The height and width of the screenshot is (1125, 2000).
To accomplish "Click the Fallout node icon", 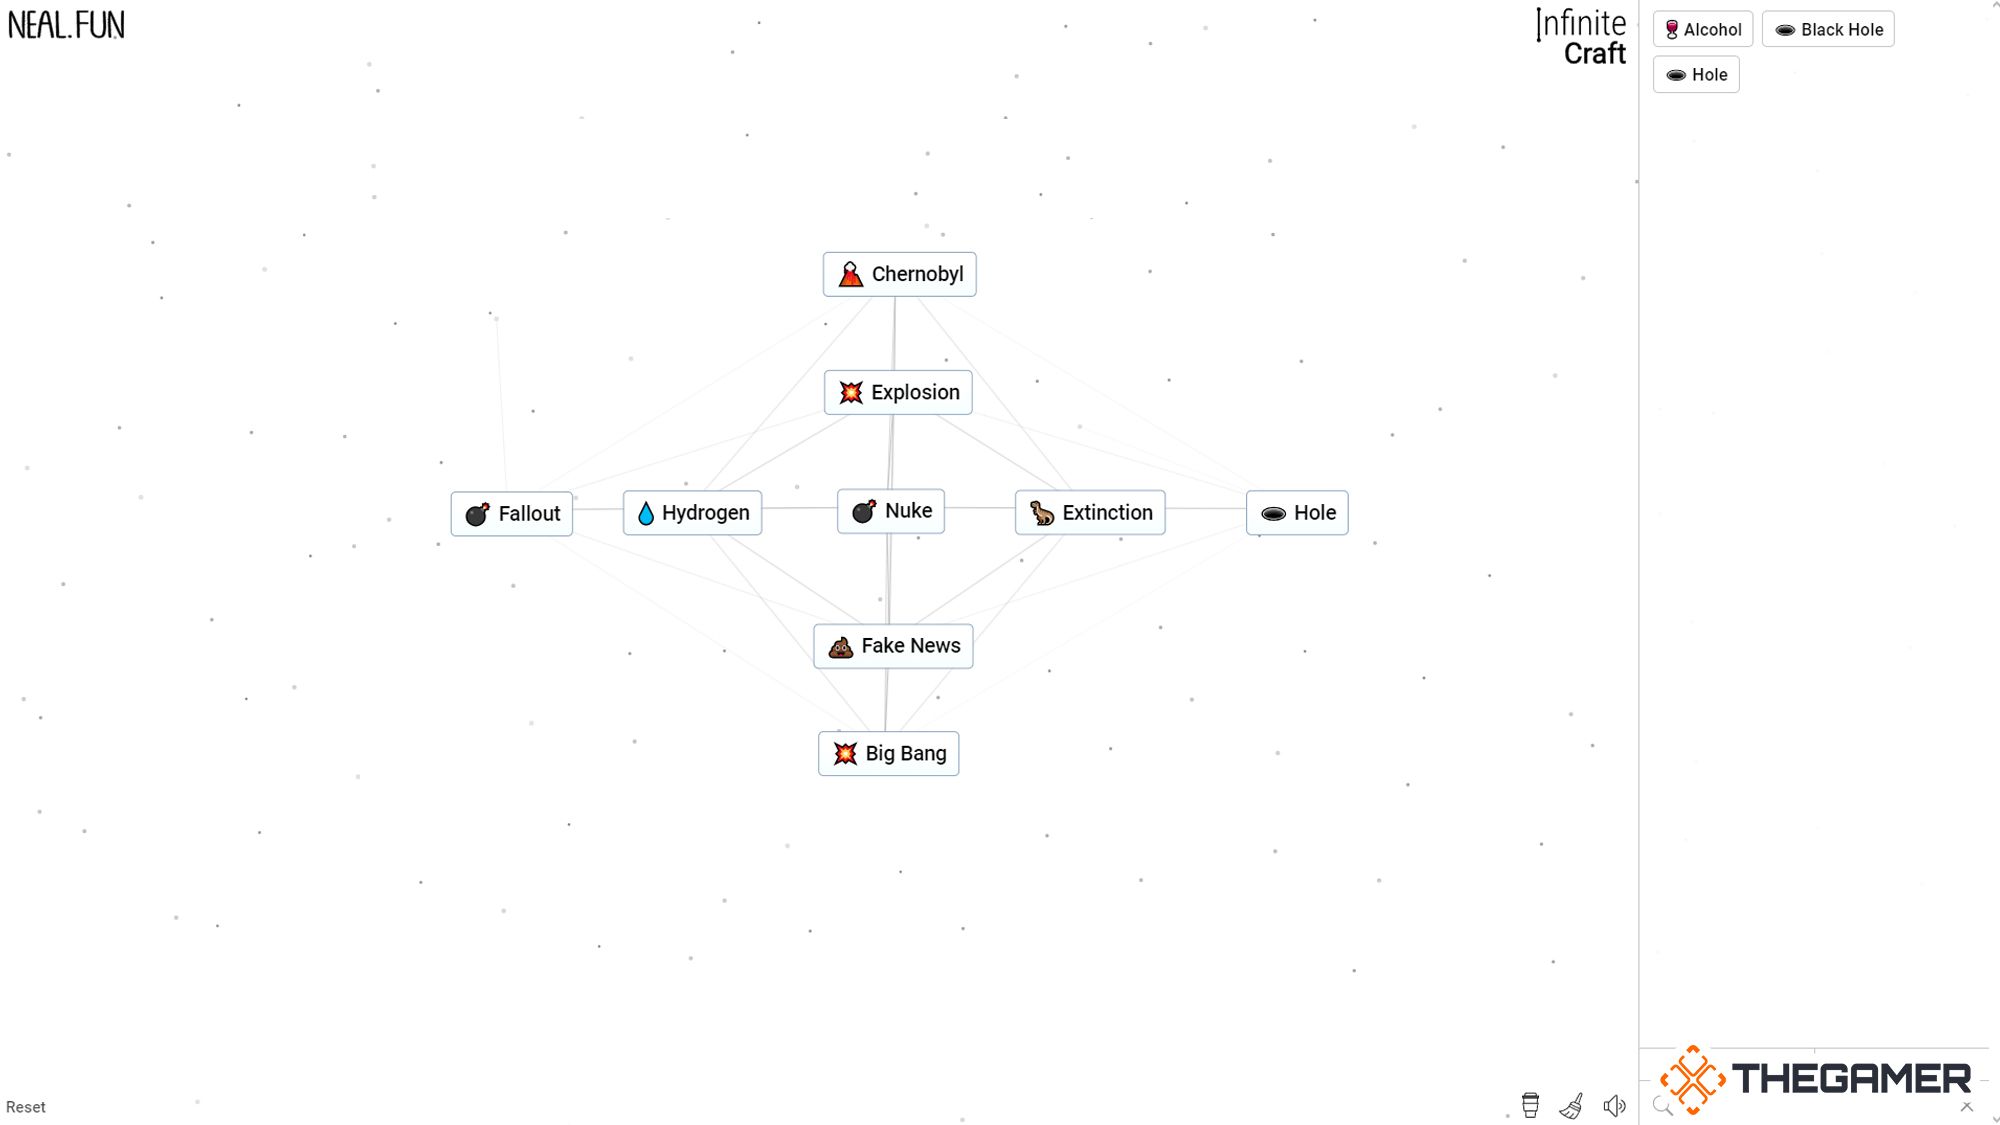I will 478,512.
